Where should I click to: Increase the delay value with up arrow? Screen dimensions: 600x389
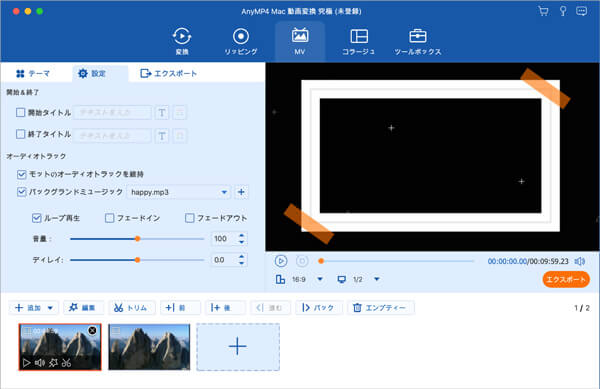click(x=241, y=257)
